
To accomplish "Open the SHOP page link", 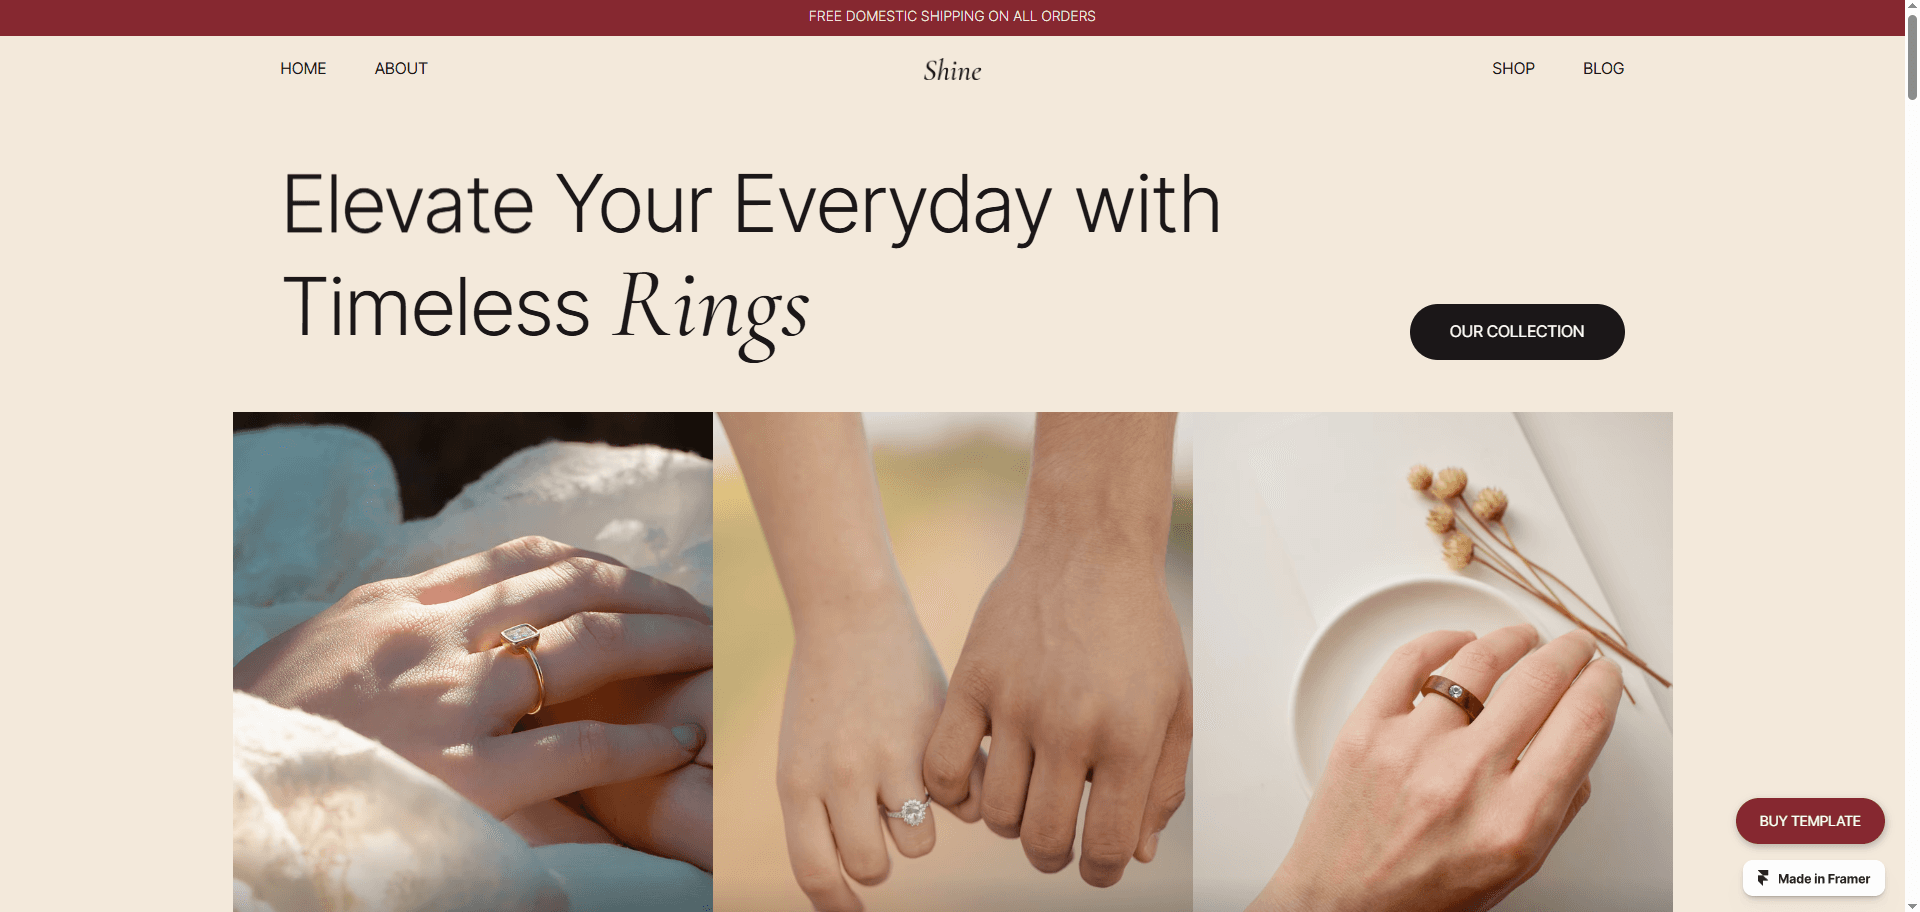I will click(1513, 68).
